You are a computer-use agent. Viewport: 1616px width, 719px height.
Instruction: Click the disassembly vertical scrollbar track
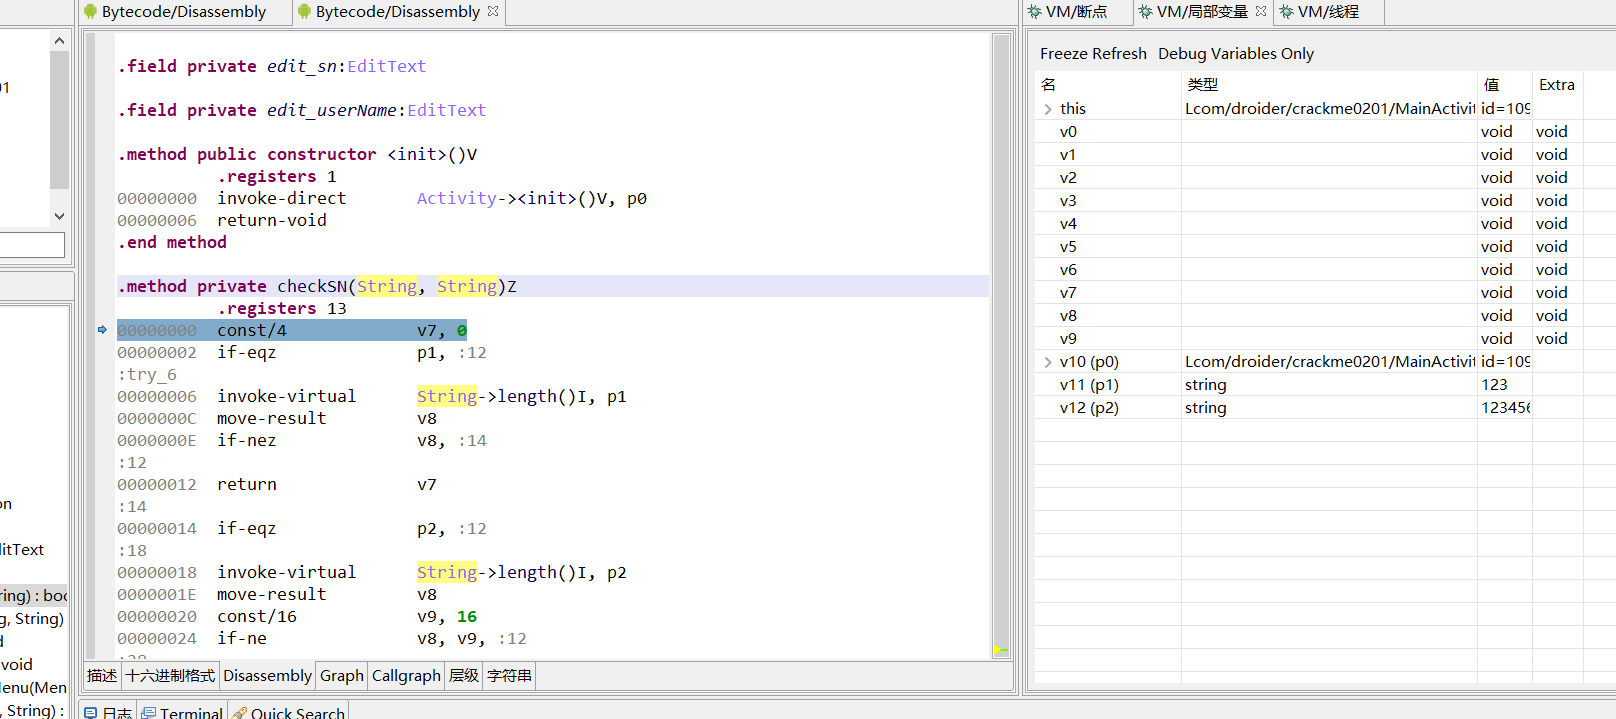1001,400
